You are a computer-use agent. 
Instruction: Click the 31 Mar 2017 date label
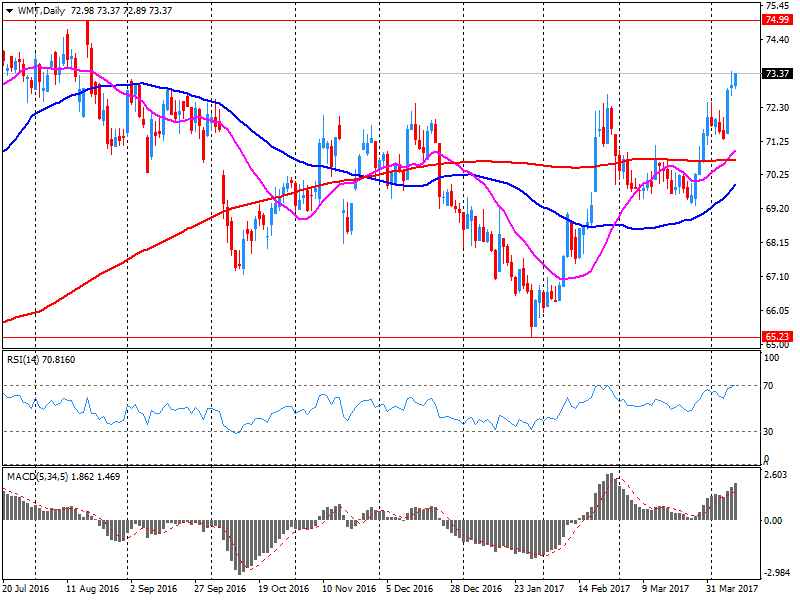click(x=732, y=588)
